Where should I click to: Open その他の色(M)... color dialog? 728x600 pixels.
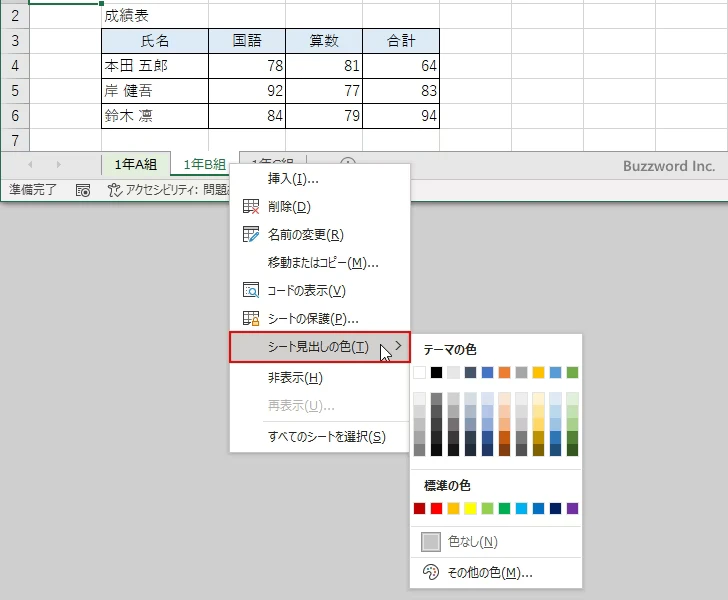coord(496,572)
